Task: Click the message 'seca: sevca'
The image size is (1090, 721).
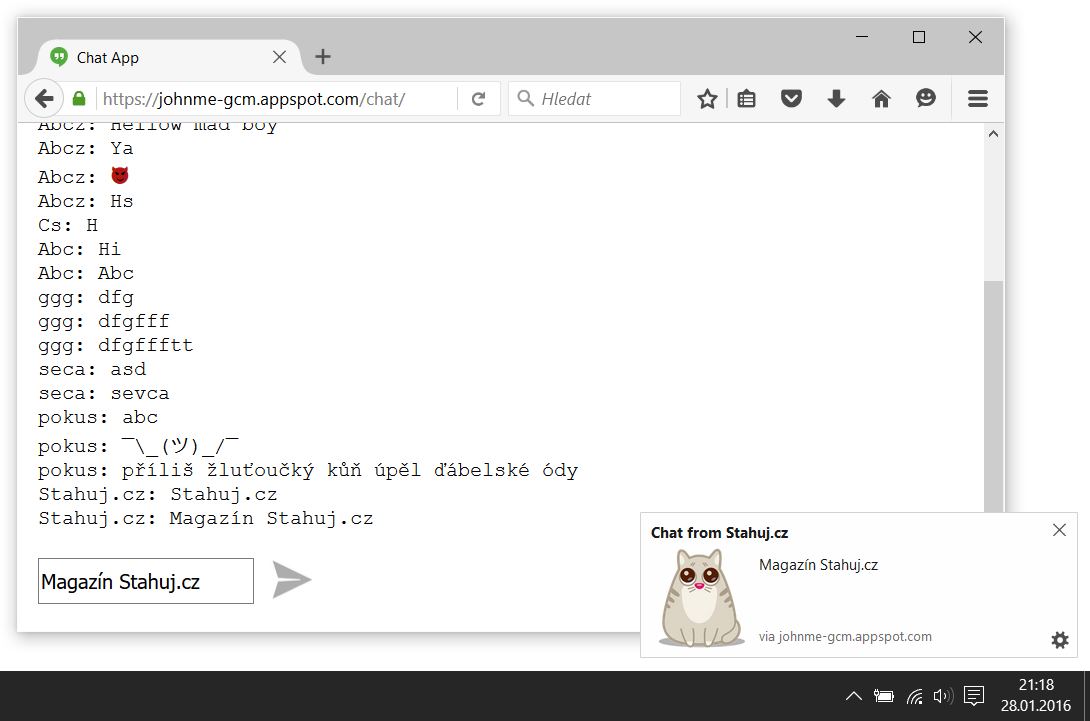Action: [104, 394]
